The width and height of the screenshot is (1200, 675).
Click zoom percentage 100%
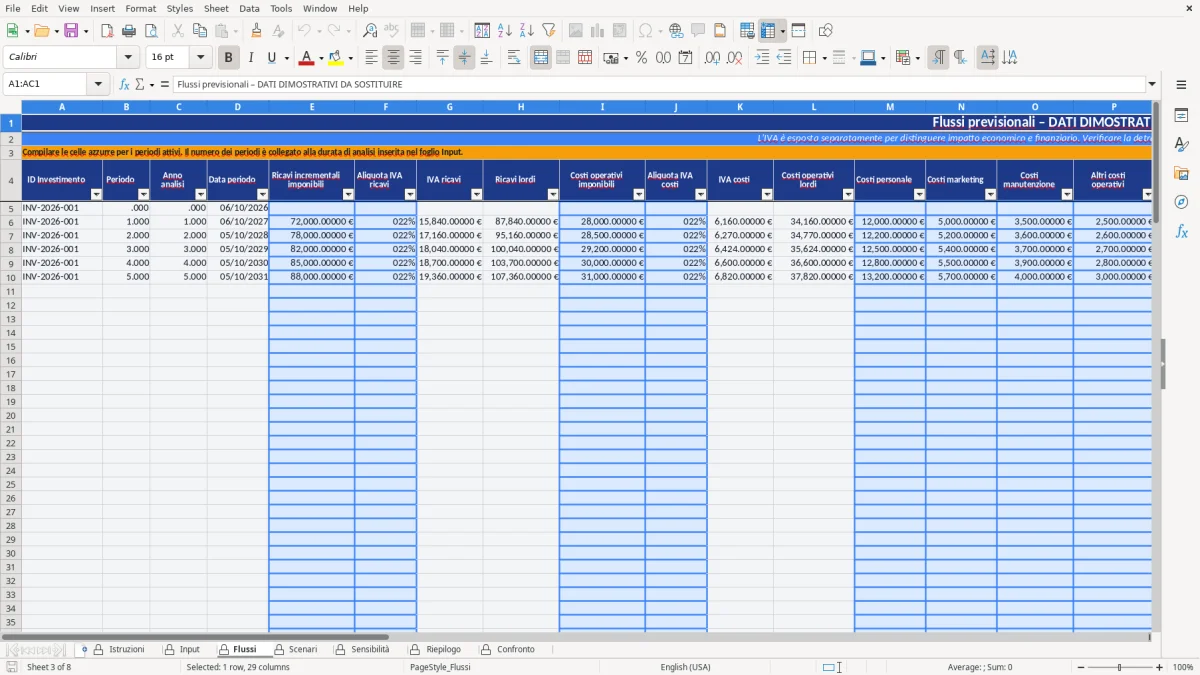click(x=1183, y=667)
